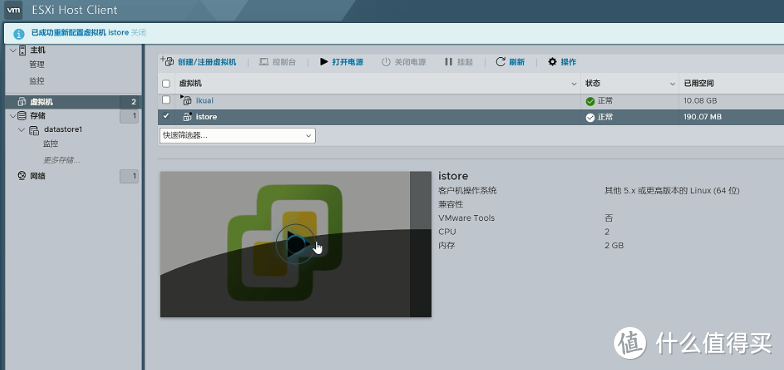Click the VMware Tools label

[466, 218]
